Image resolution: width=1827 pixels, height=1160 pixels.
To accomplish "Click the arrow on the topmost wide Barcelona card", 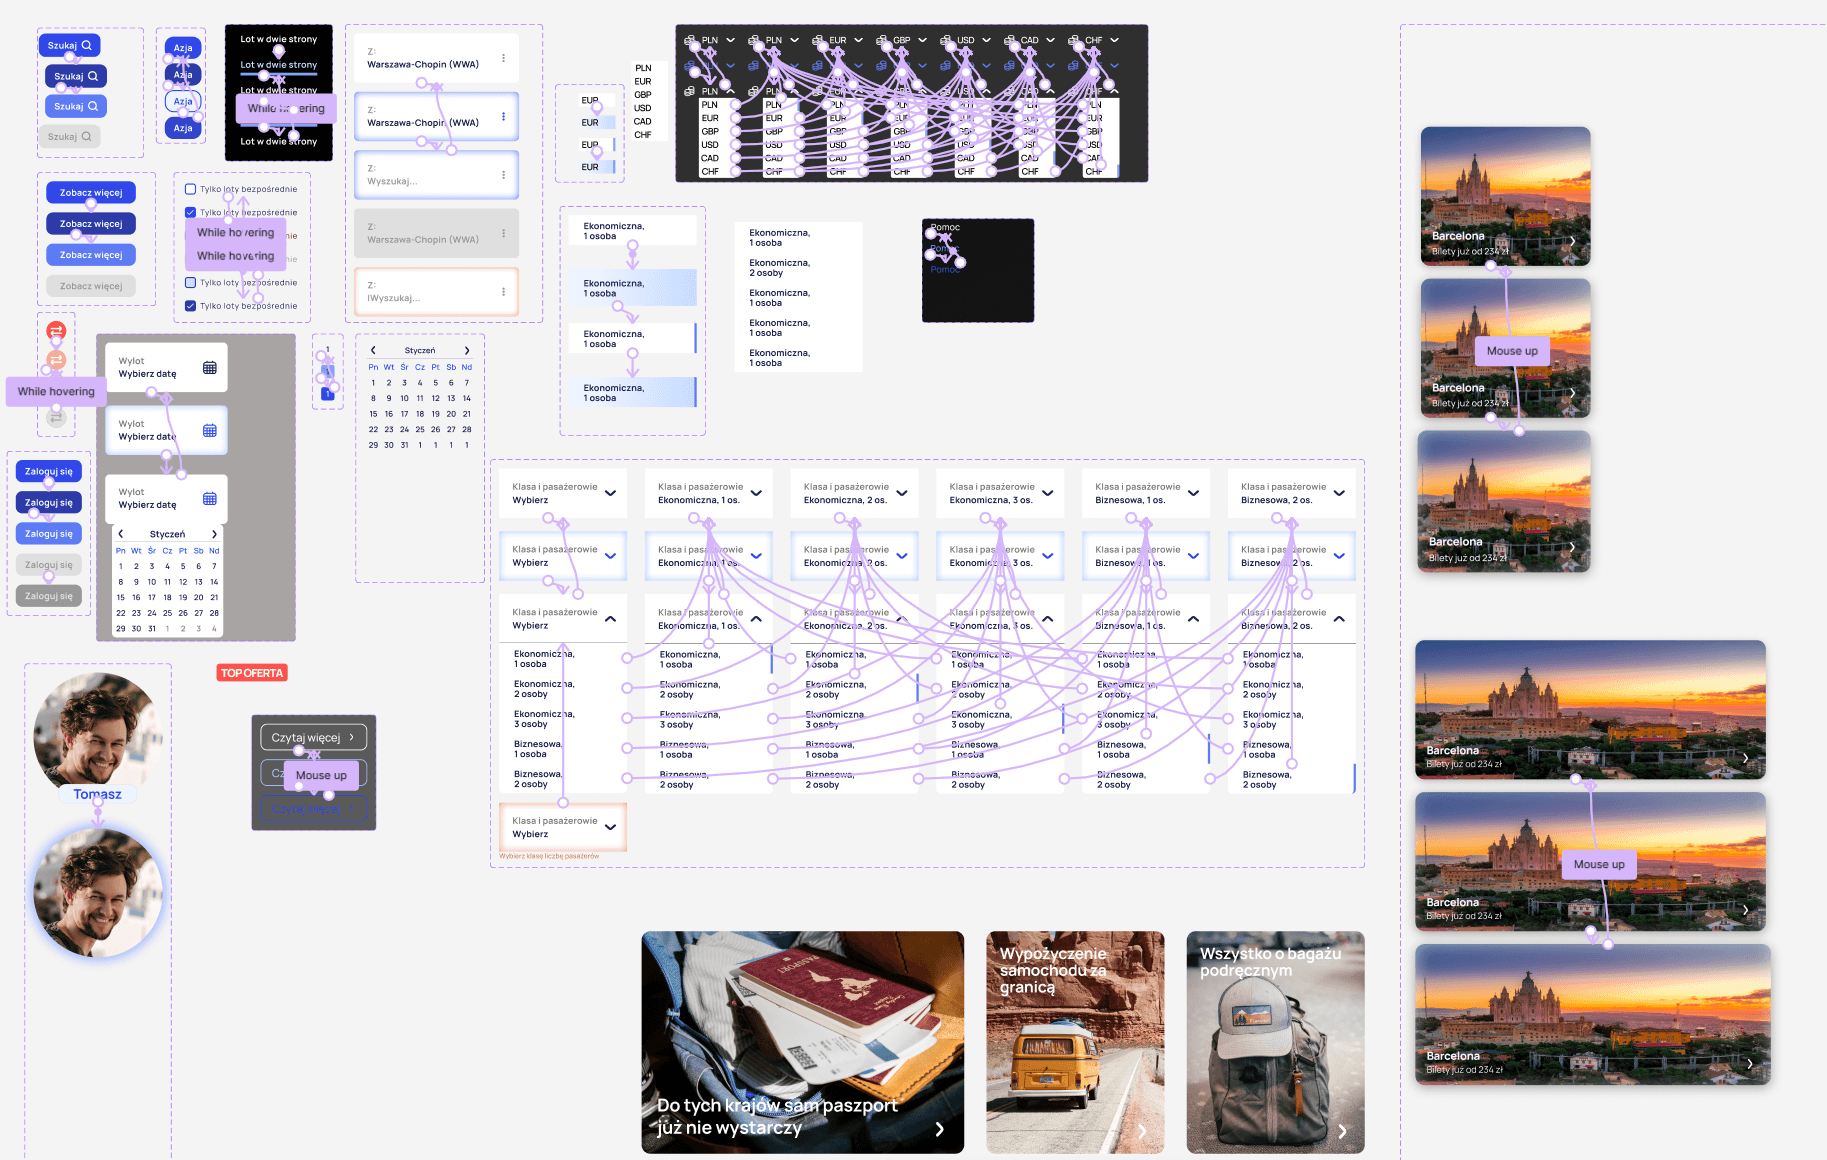I will (1746, 758).
